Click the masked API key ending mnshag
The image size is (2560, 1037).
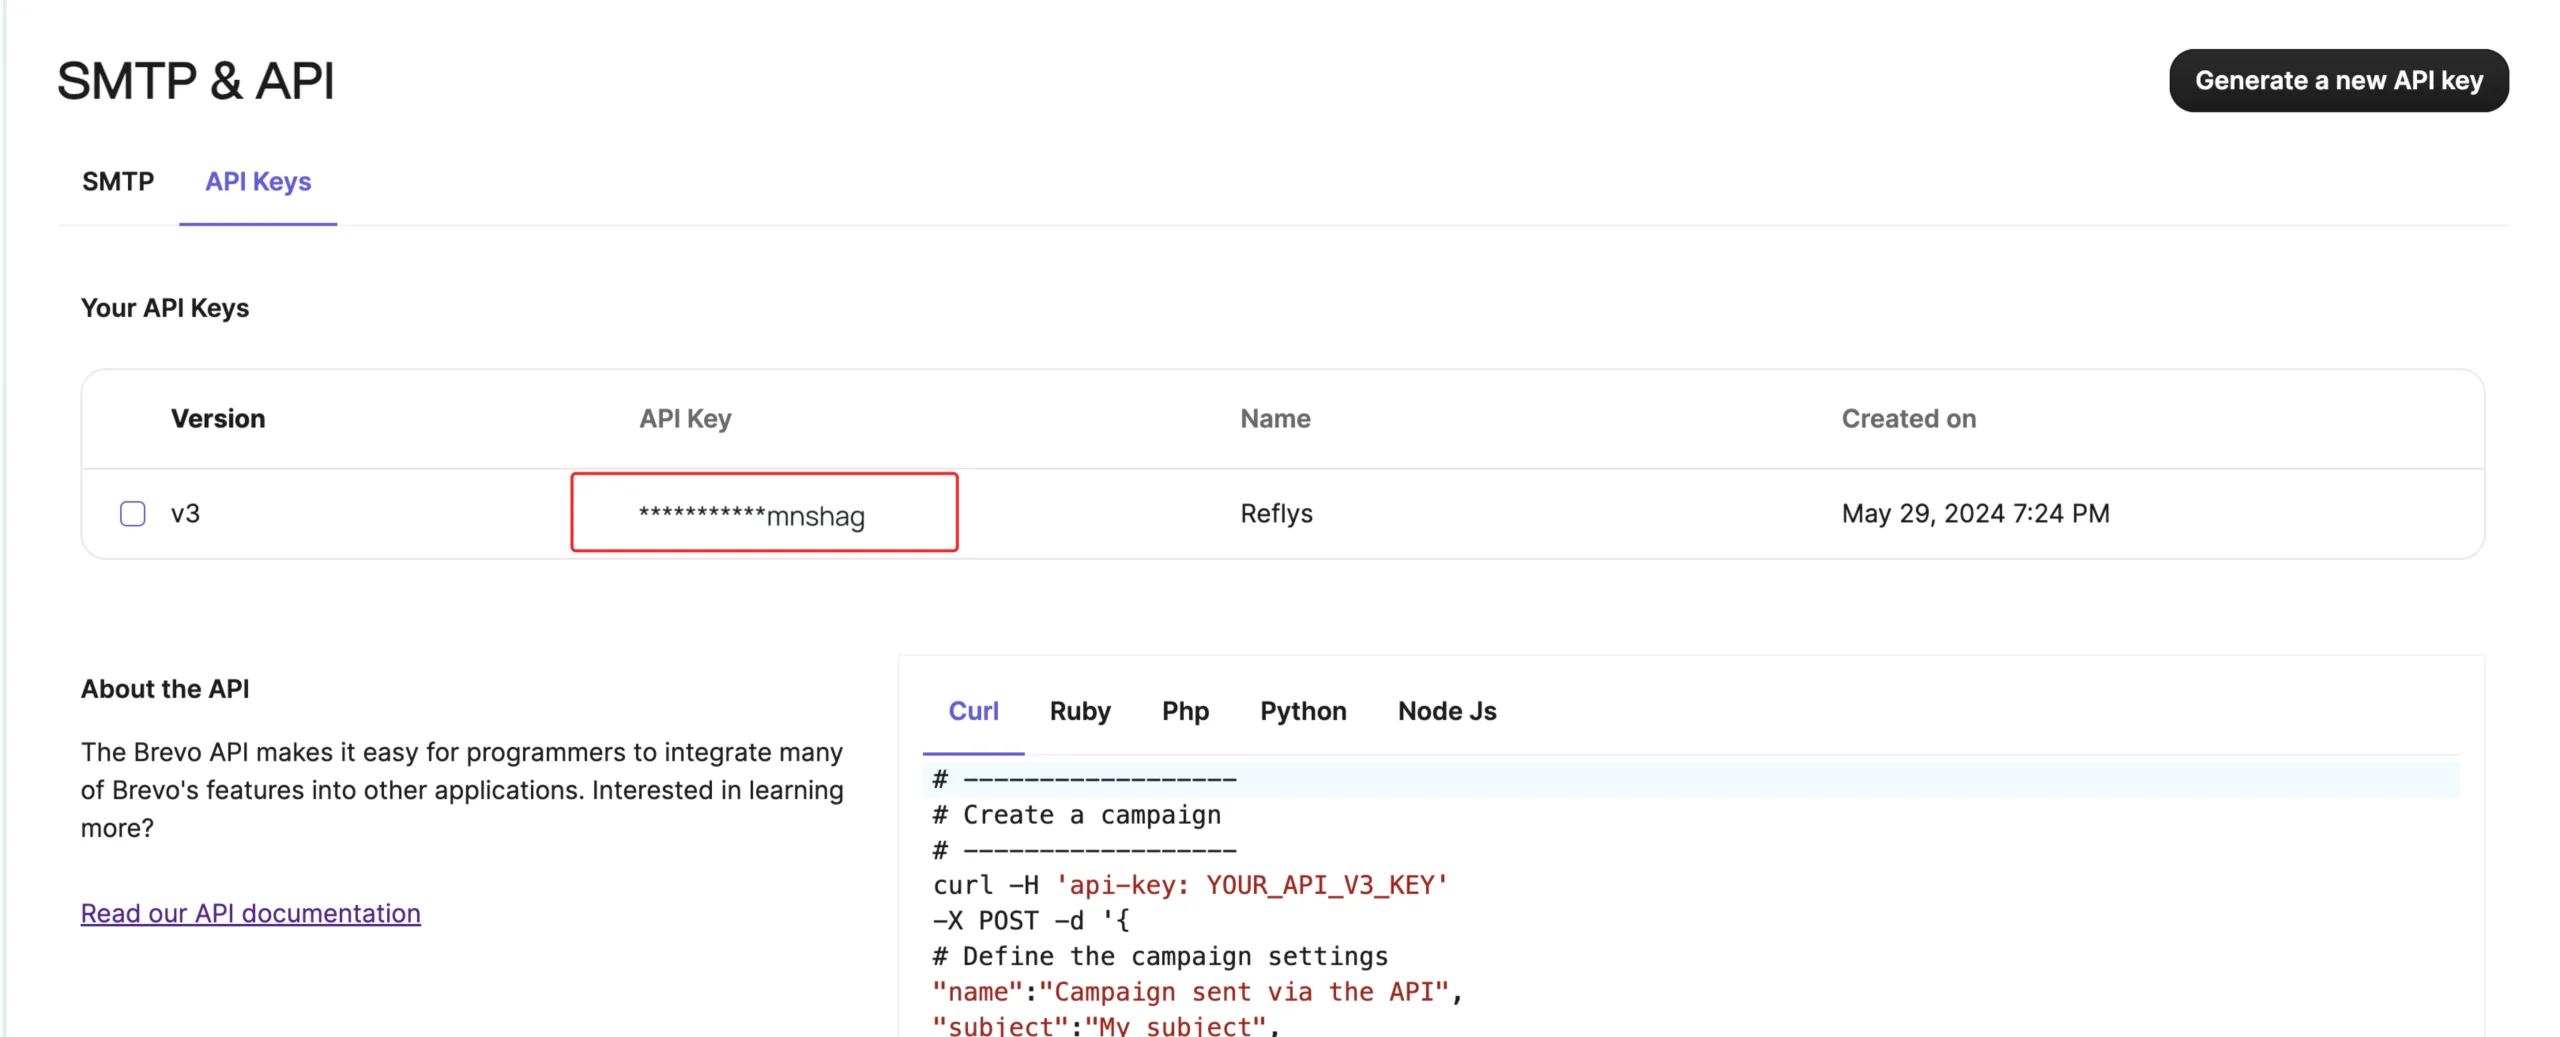point(752,515)
